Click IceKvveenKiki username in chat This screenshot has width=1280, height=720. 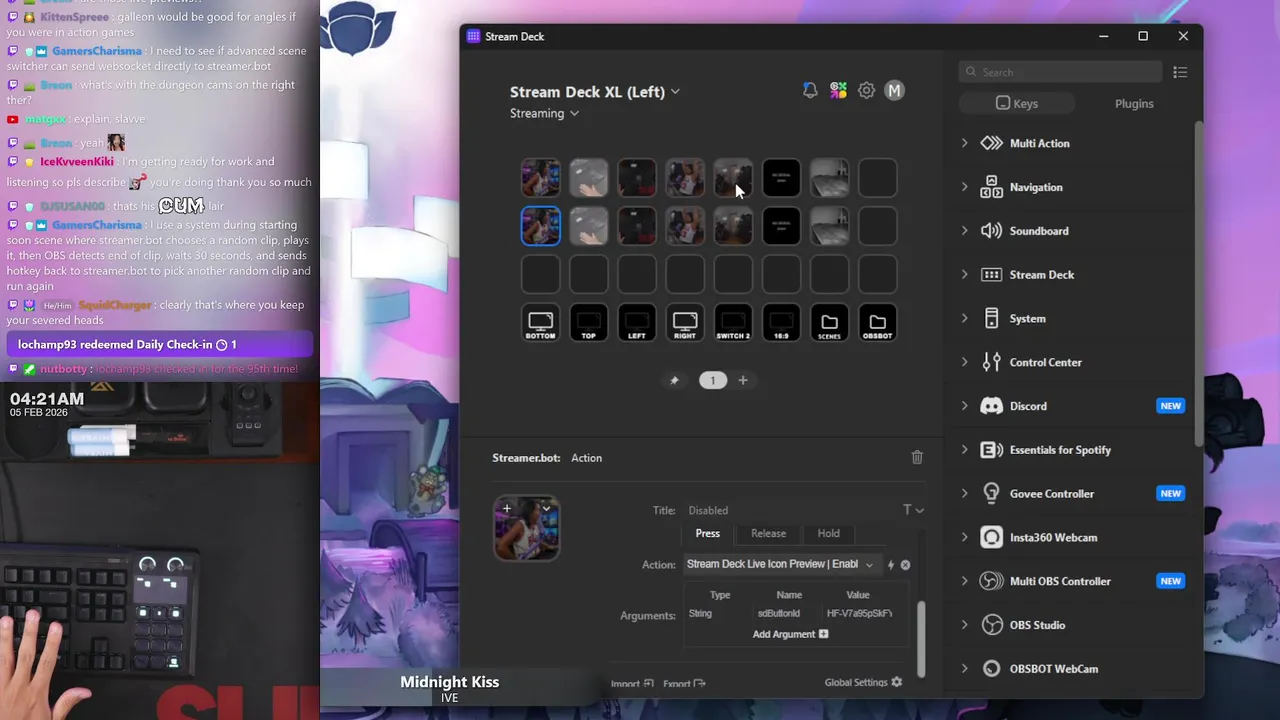pyautogui.click(x=77, y=161)
